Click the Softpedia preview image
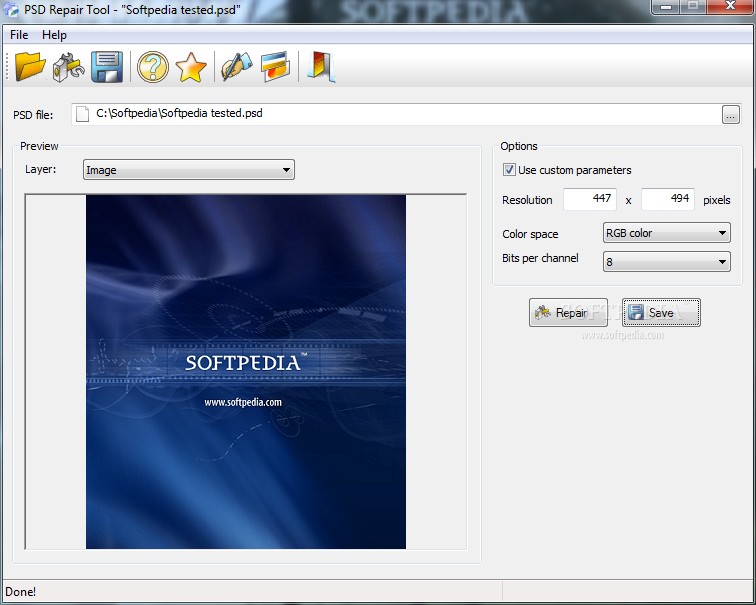 pyautogui.click(x=245, y=372)
